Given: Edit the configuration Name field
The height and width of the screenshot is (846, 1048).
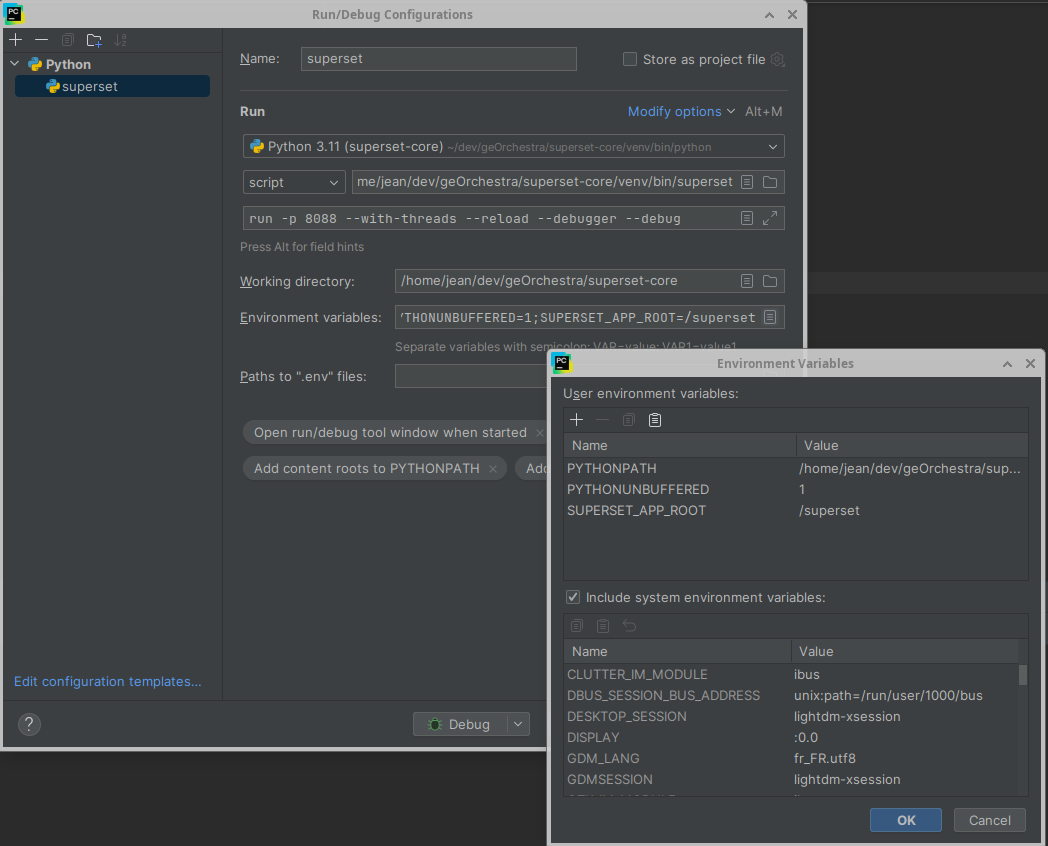Looking at the screenshot, I should coord(438,59).
